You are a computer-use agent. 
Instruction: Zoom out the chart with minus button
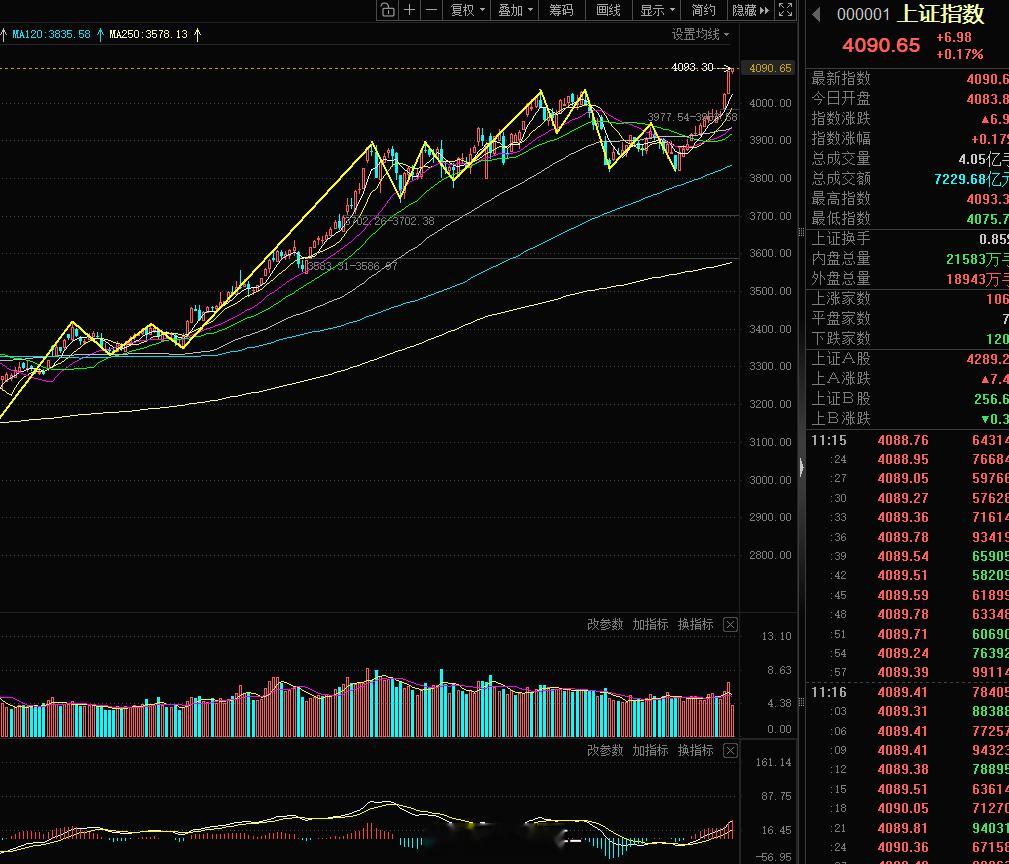tap(431, 10)
